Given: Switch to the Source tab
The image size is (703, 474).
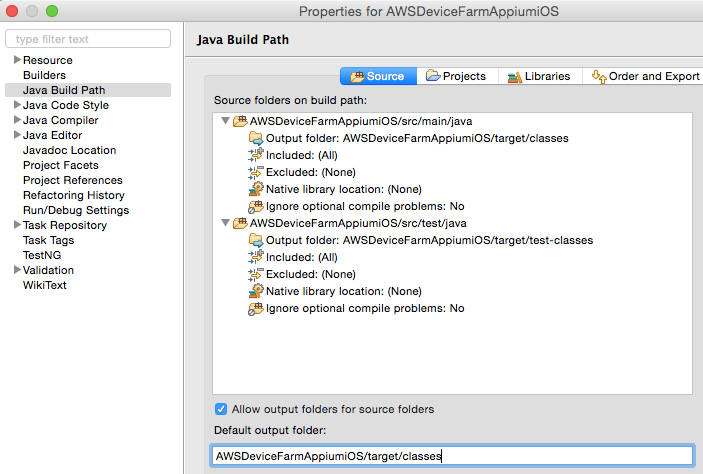Looking at the screenshot, I should tap(378, 76).
